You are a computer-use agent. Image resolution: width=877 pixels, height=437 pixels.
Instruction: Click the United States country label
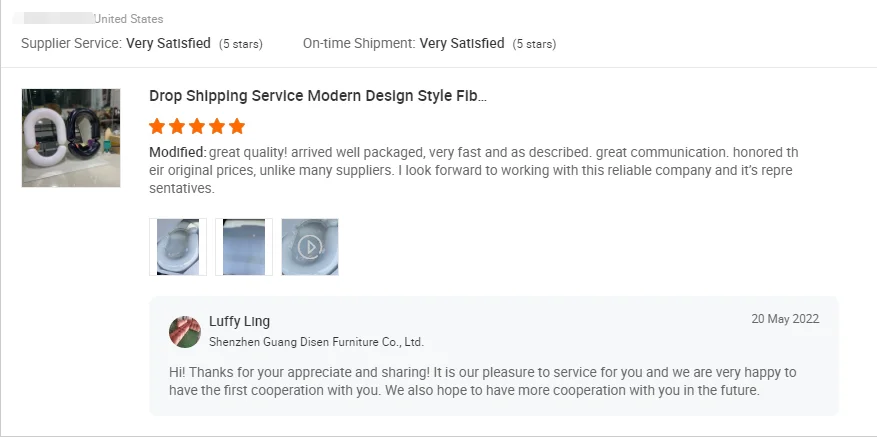click(128, 19)
